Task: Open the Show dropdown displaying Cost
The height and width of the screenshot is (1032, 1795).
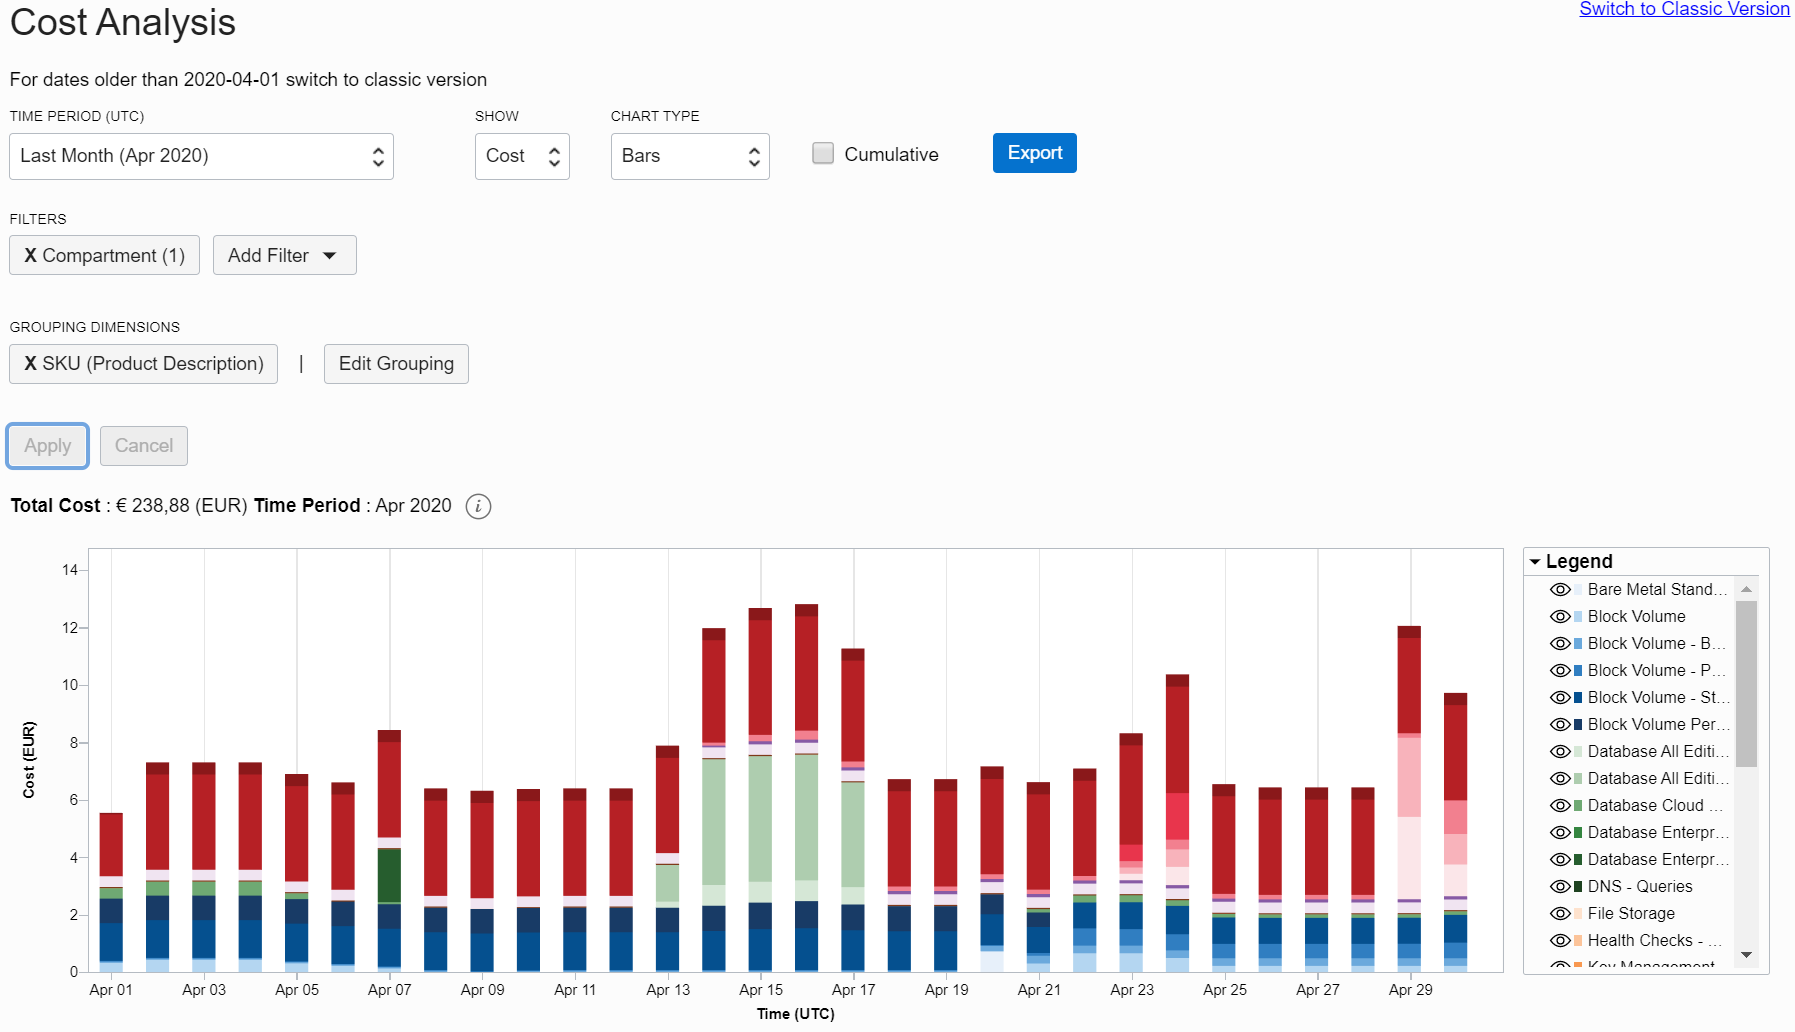Action: [x=521, y=156]
